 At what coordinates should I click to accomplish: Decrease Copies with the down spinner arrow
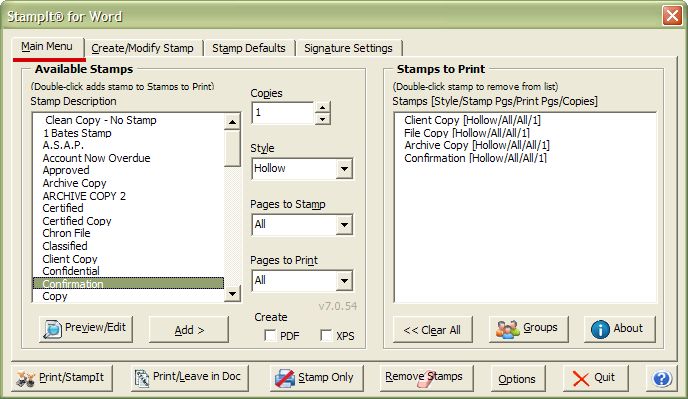[x=322, y=119]
